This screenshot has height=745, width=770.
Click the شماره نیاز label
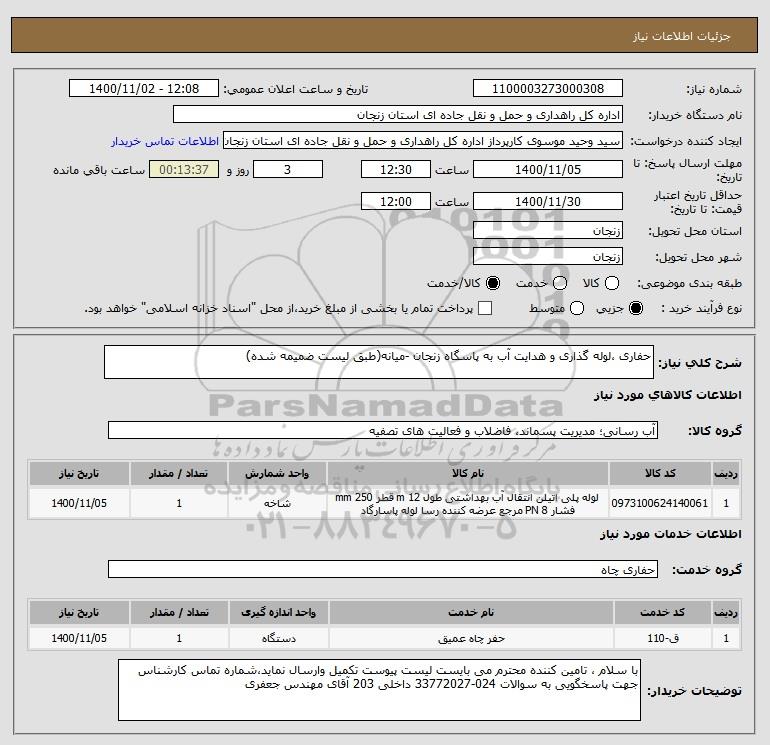(714, 89)
